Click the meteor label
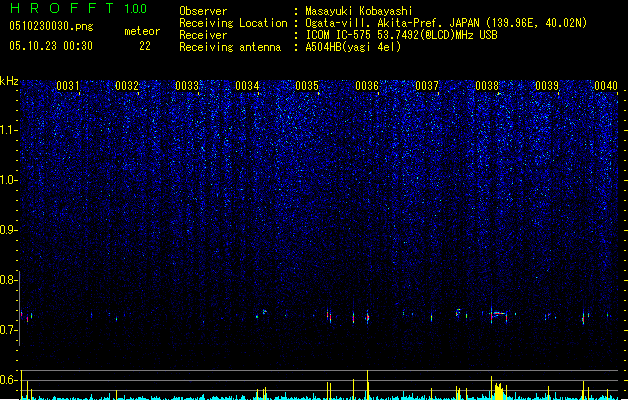 [x=142, y=31]
